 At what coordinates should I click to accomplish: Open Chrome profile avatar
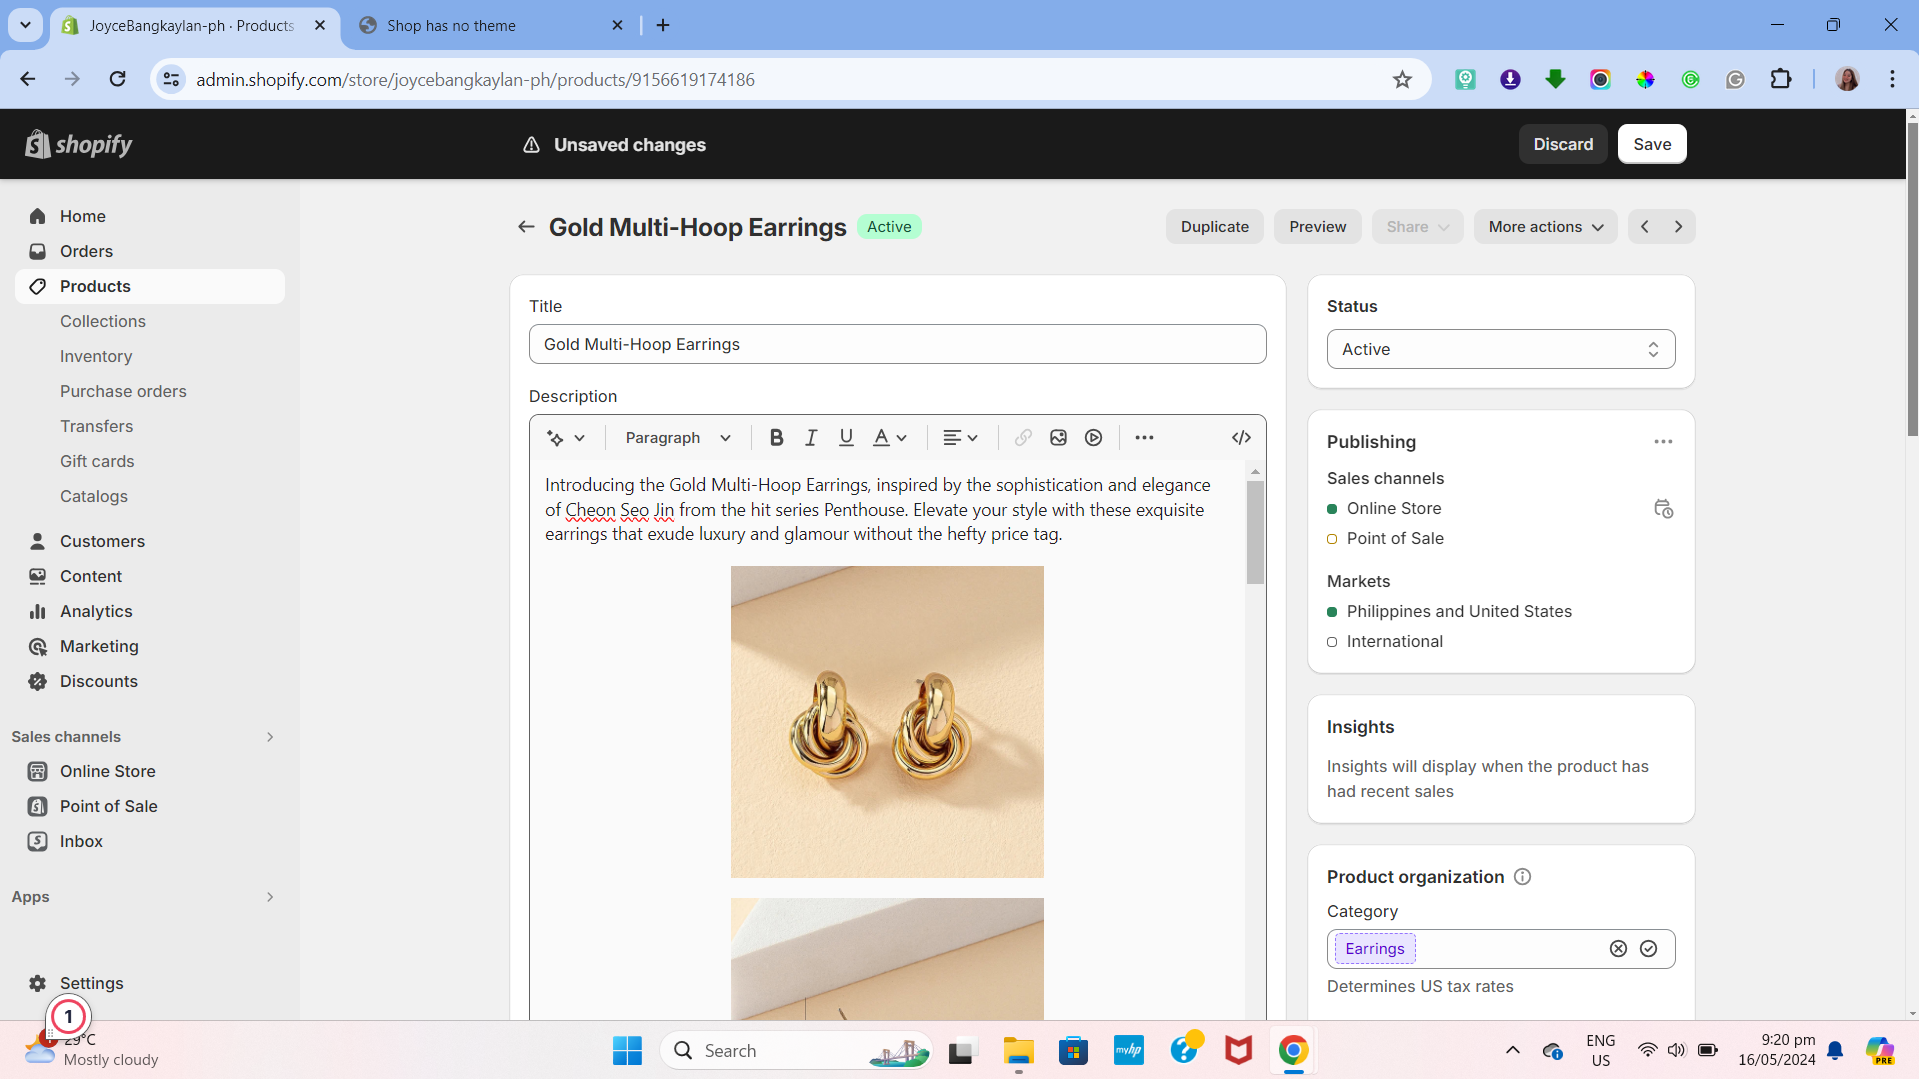click(x=1847, y=80)
